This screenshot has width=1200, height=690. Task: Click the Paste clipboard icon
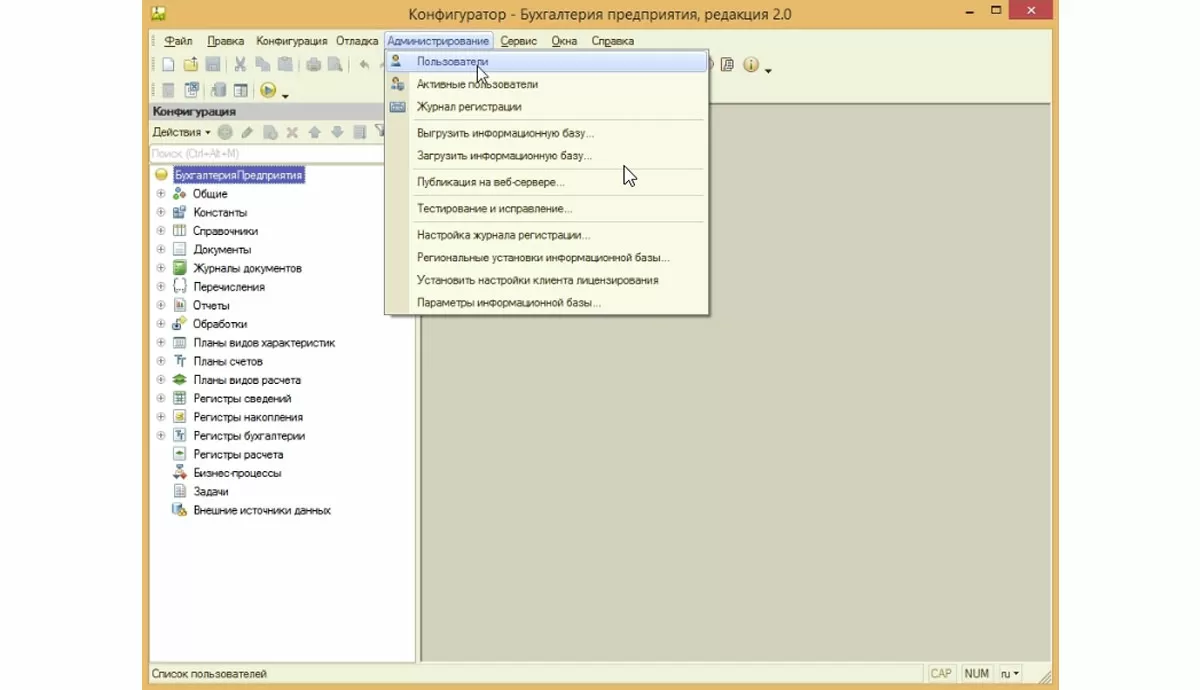tap(285, 65)
